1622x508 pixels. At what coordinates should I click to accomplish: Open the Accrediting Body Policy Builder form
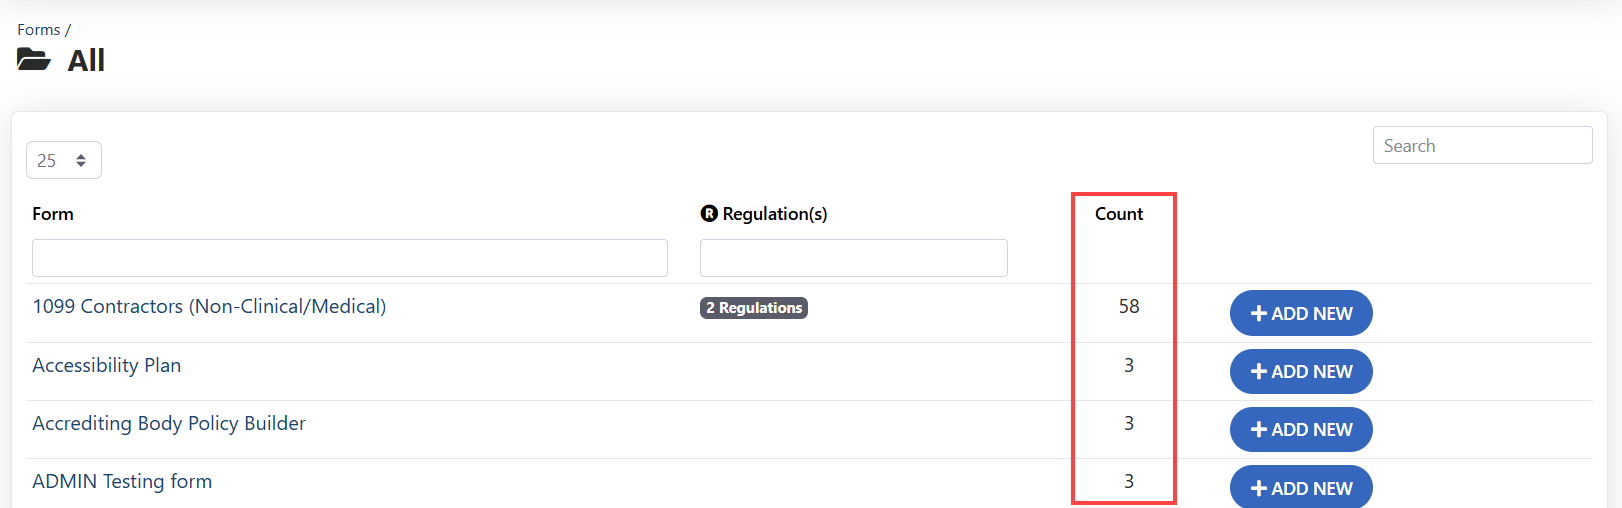(x=169, y=424)
